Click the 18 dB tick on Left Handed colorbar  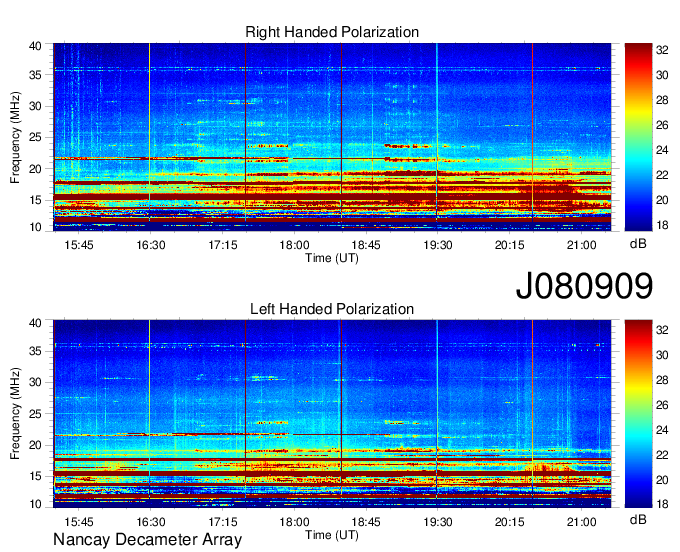tap(662, 504)
